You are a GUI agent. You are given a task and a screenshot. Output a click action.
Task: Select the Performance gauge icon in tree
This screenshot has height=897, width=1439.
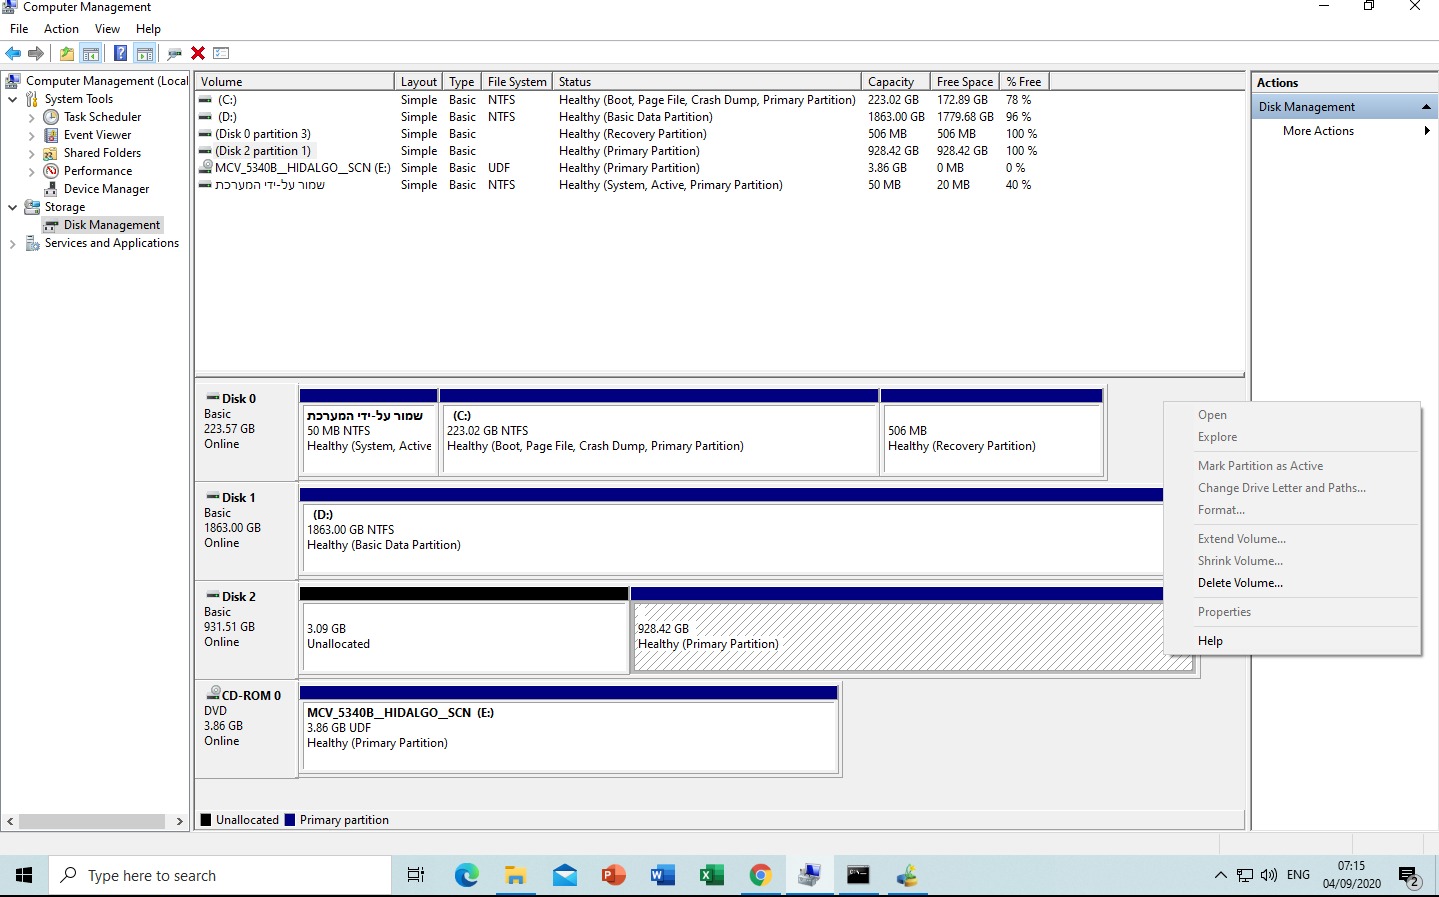pos(51,171)
